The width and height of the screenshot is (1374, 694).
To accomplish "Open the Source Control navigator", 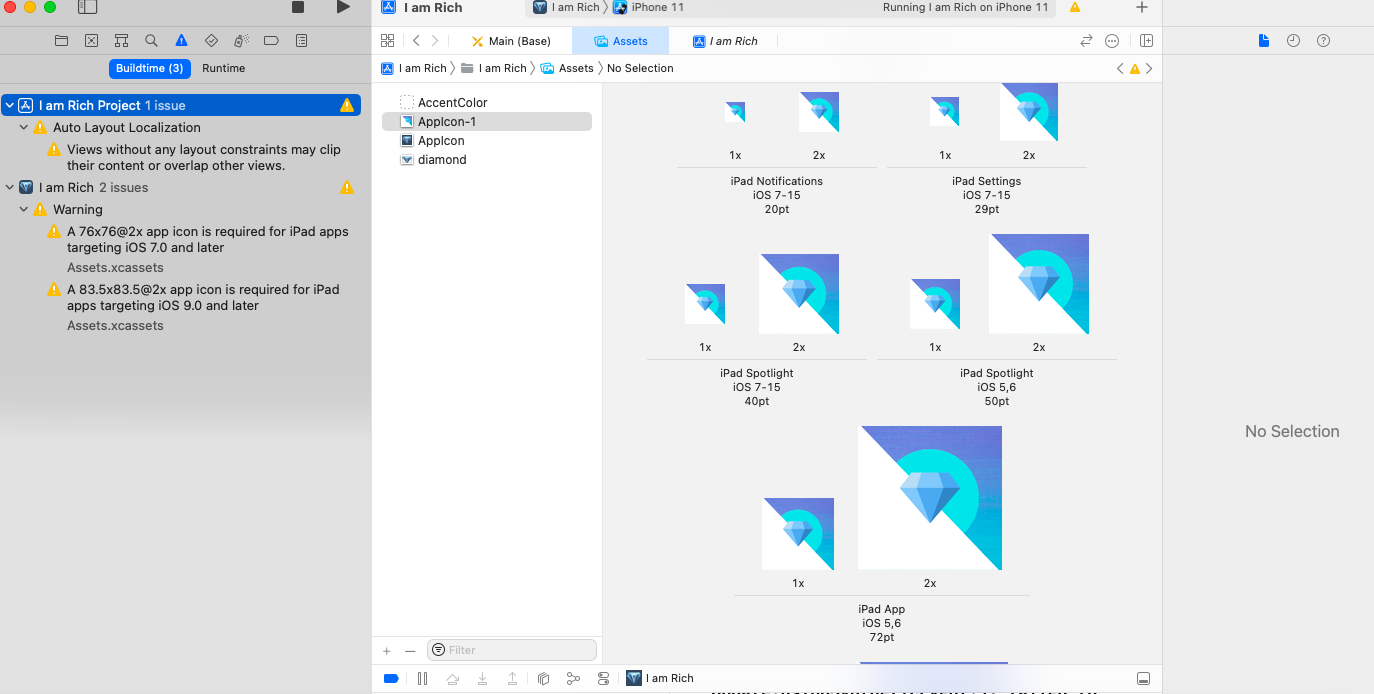I will click(x=92, y=41).
